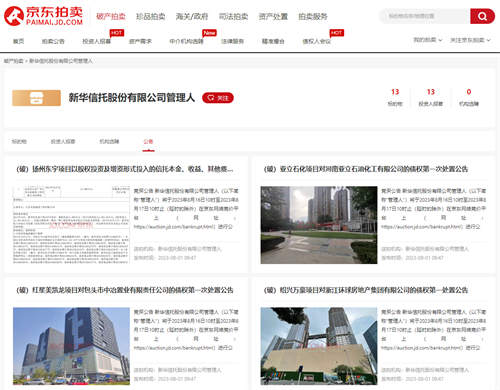Click the search input field
Viewport: 500px width, 390px height.
(x=425, y=16)
